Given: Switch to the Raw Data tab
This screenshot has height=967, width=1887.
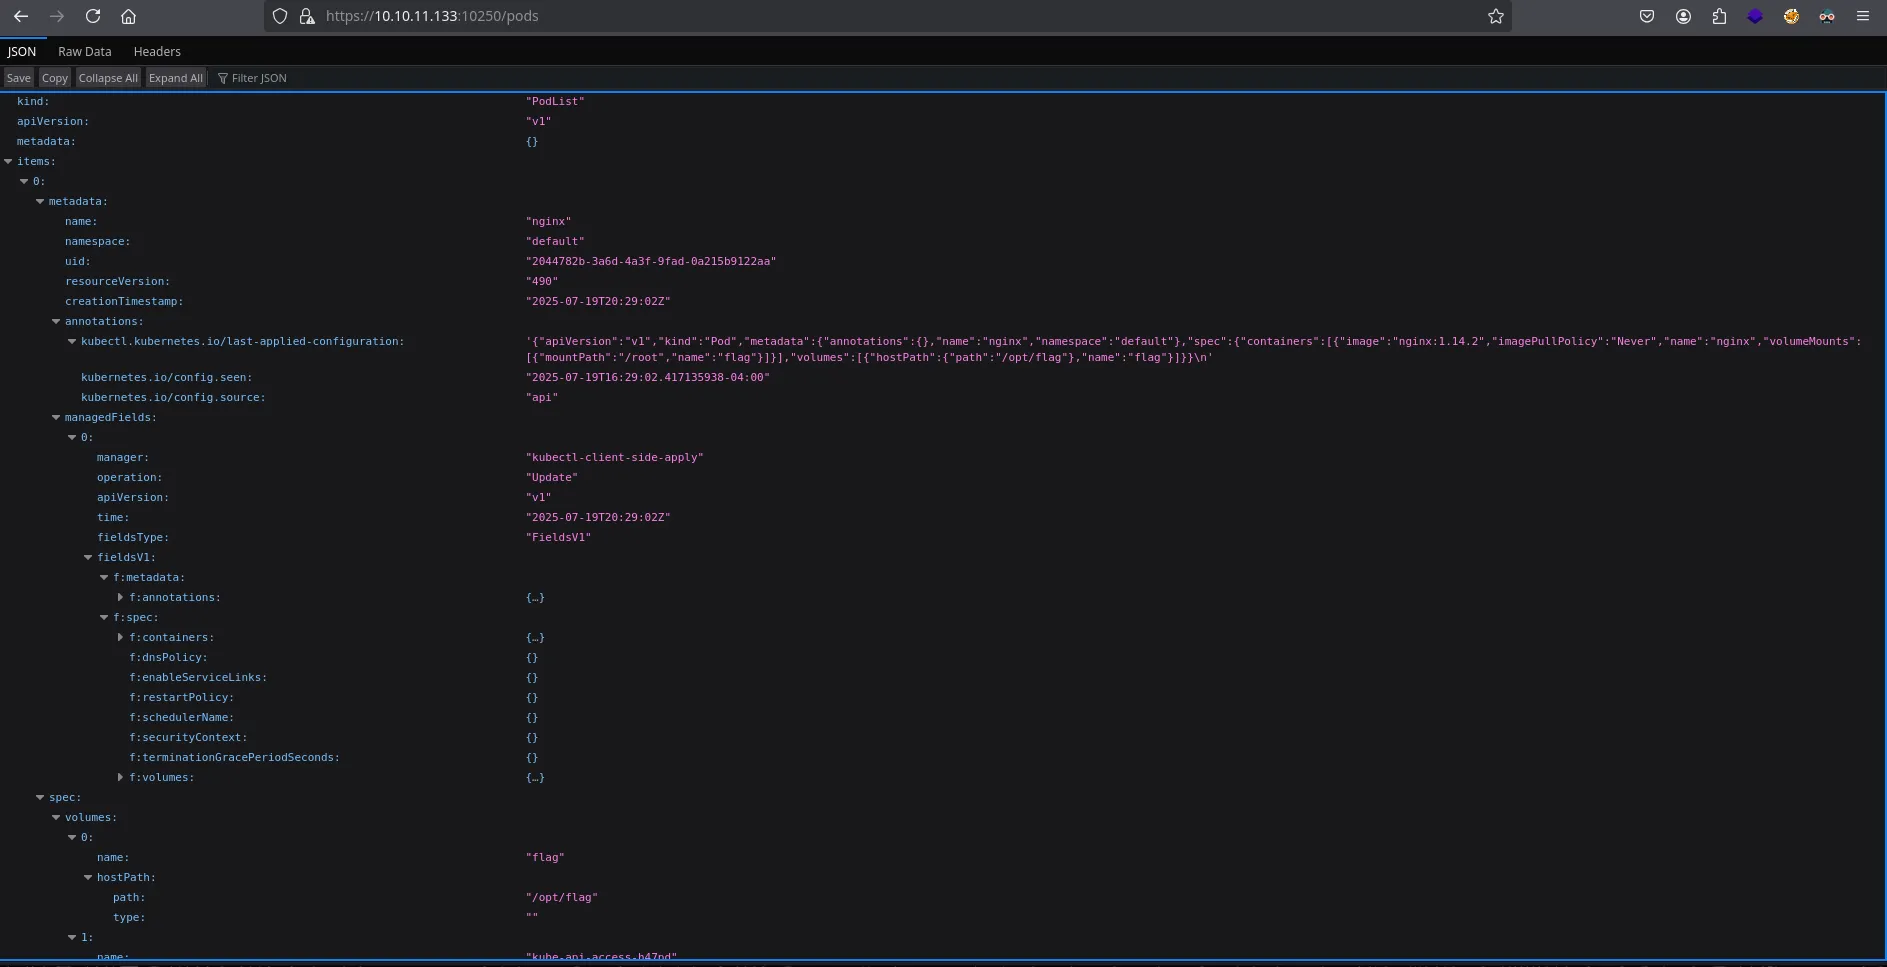Looking at the screenshot, I should [x=85, y=51].
